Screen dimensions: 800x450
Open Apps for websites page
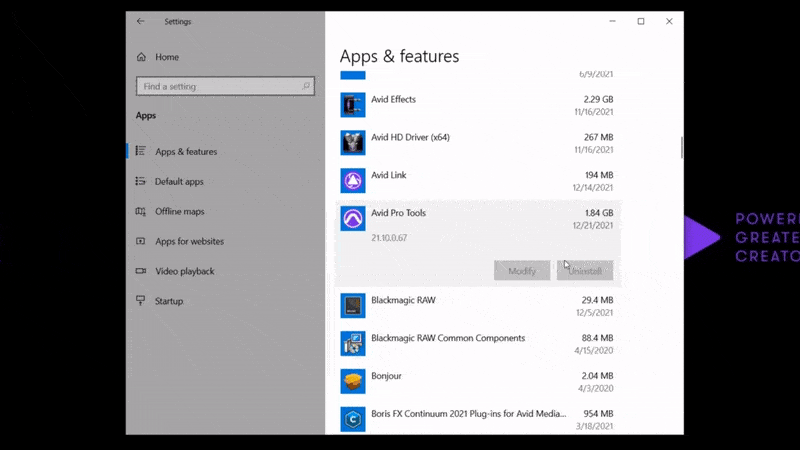(189, 241)
